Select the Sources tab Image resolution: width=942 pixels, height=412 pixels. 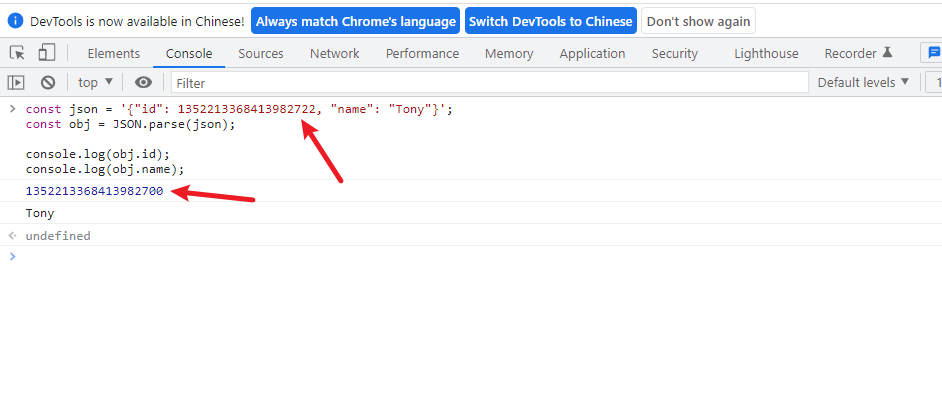point(260,54)
